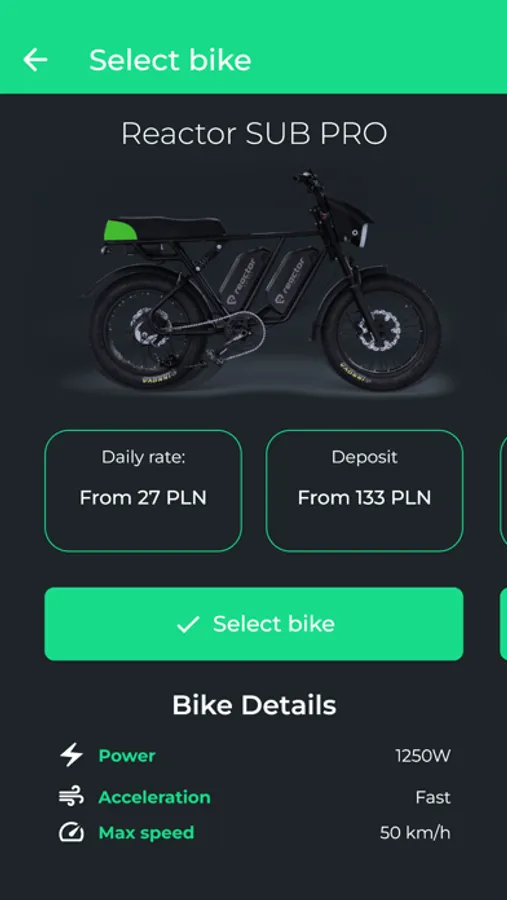Click the Max speed label
This screenshot has width=507, height=900.
[x=146, y=833]
